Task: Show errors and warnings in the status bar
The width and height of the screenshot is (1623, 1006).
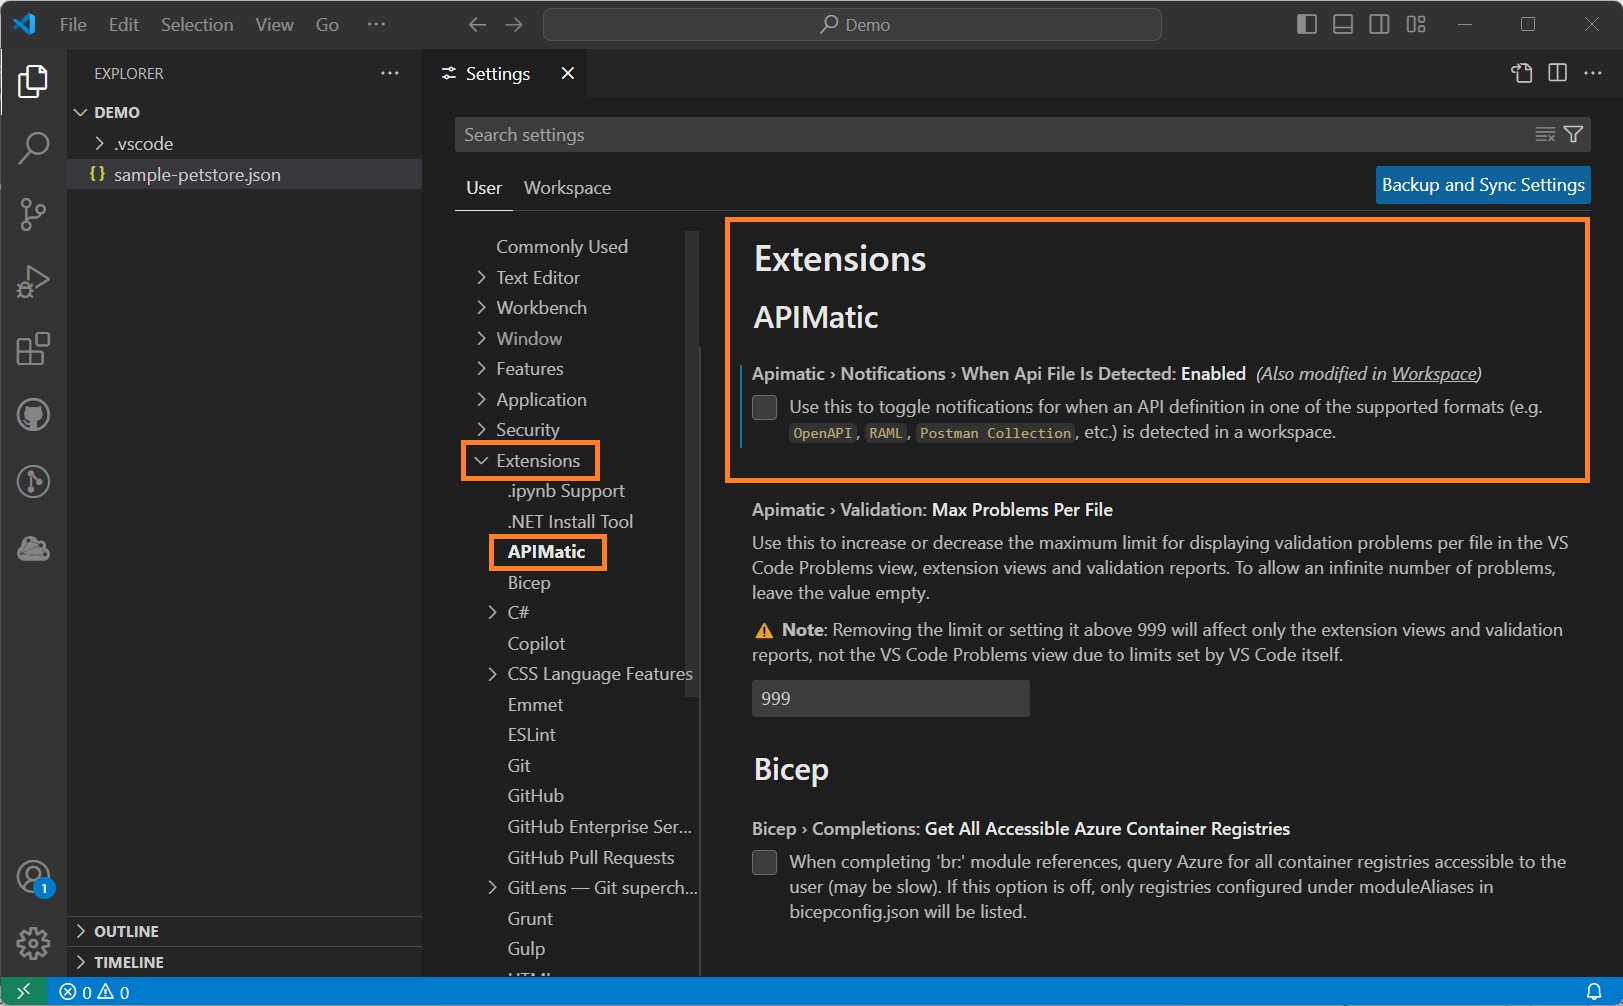Action: pyautogui.click(x=95, y=992)
